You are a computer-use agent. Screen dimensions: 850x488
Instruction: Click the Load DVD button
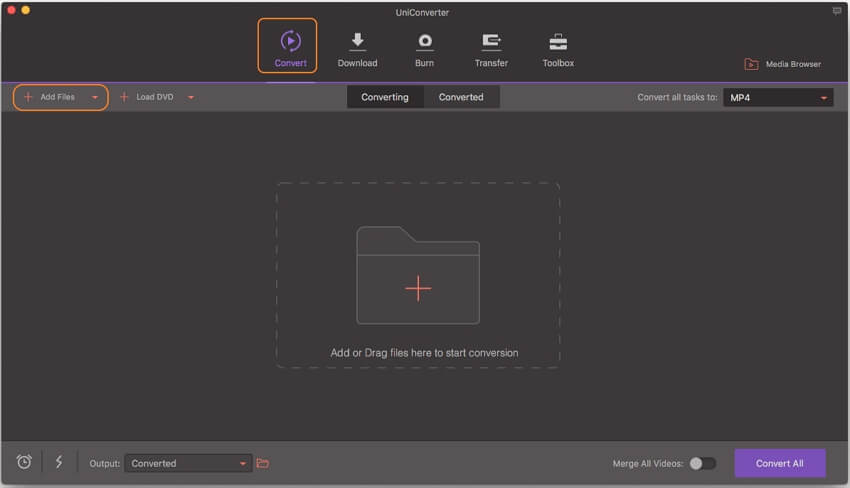coord(146,97)
